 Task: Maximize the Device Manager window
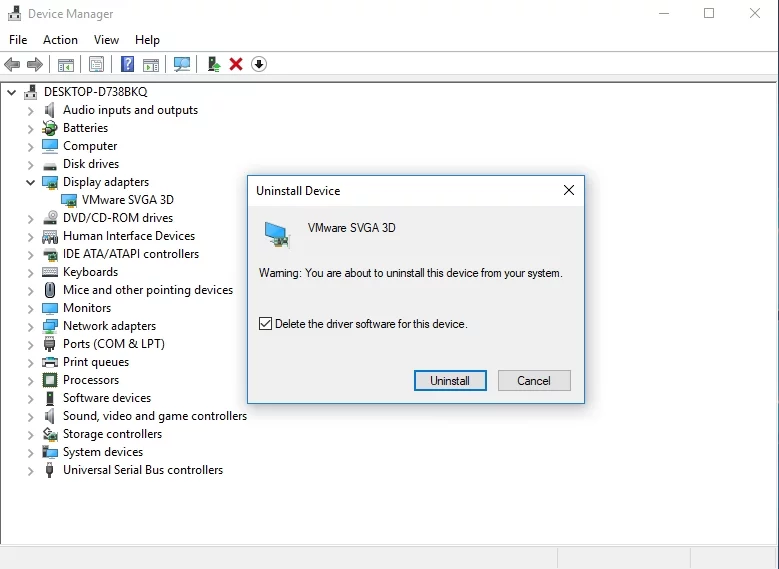(709, 13)
